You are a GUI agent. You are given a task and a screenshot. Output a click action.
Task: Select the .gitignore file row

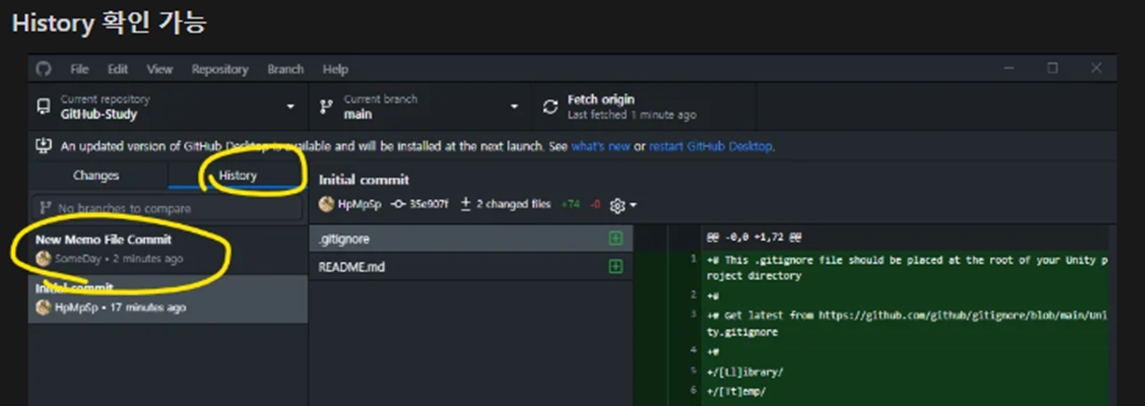[470, 240]
